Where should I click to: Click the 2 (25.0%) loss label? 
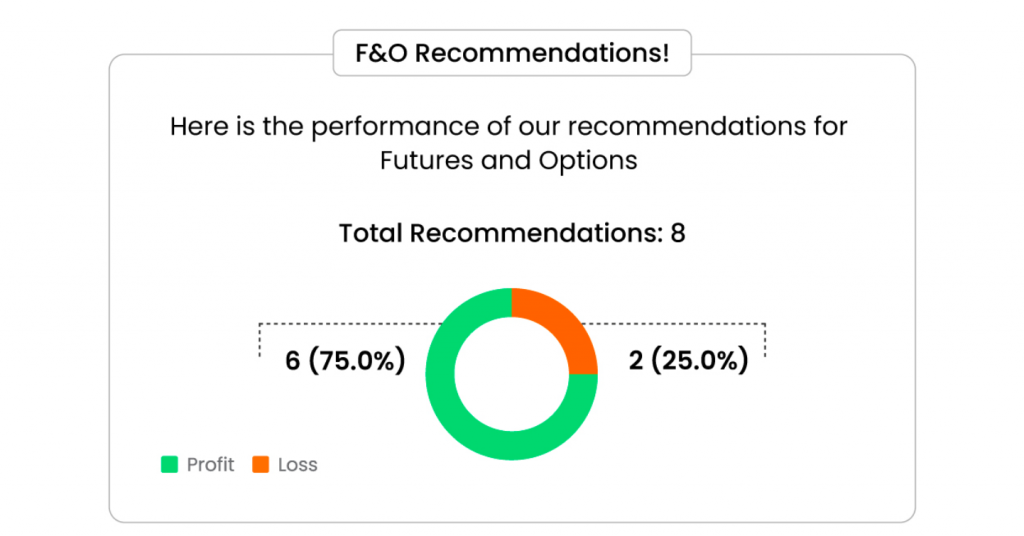(688, 360)
